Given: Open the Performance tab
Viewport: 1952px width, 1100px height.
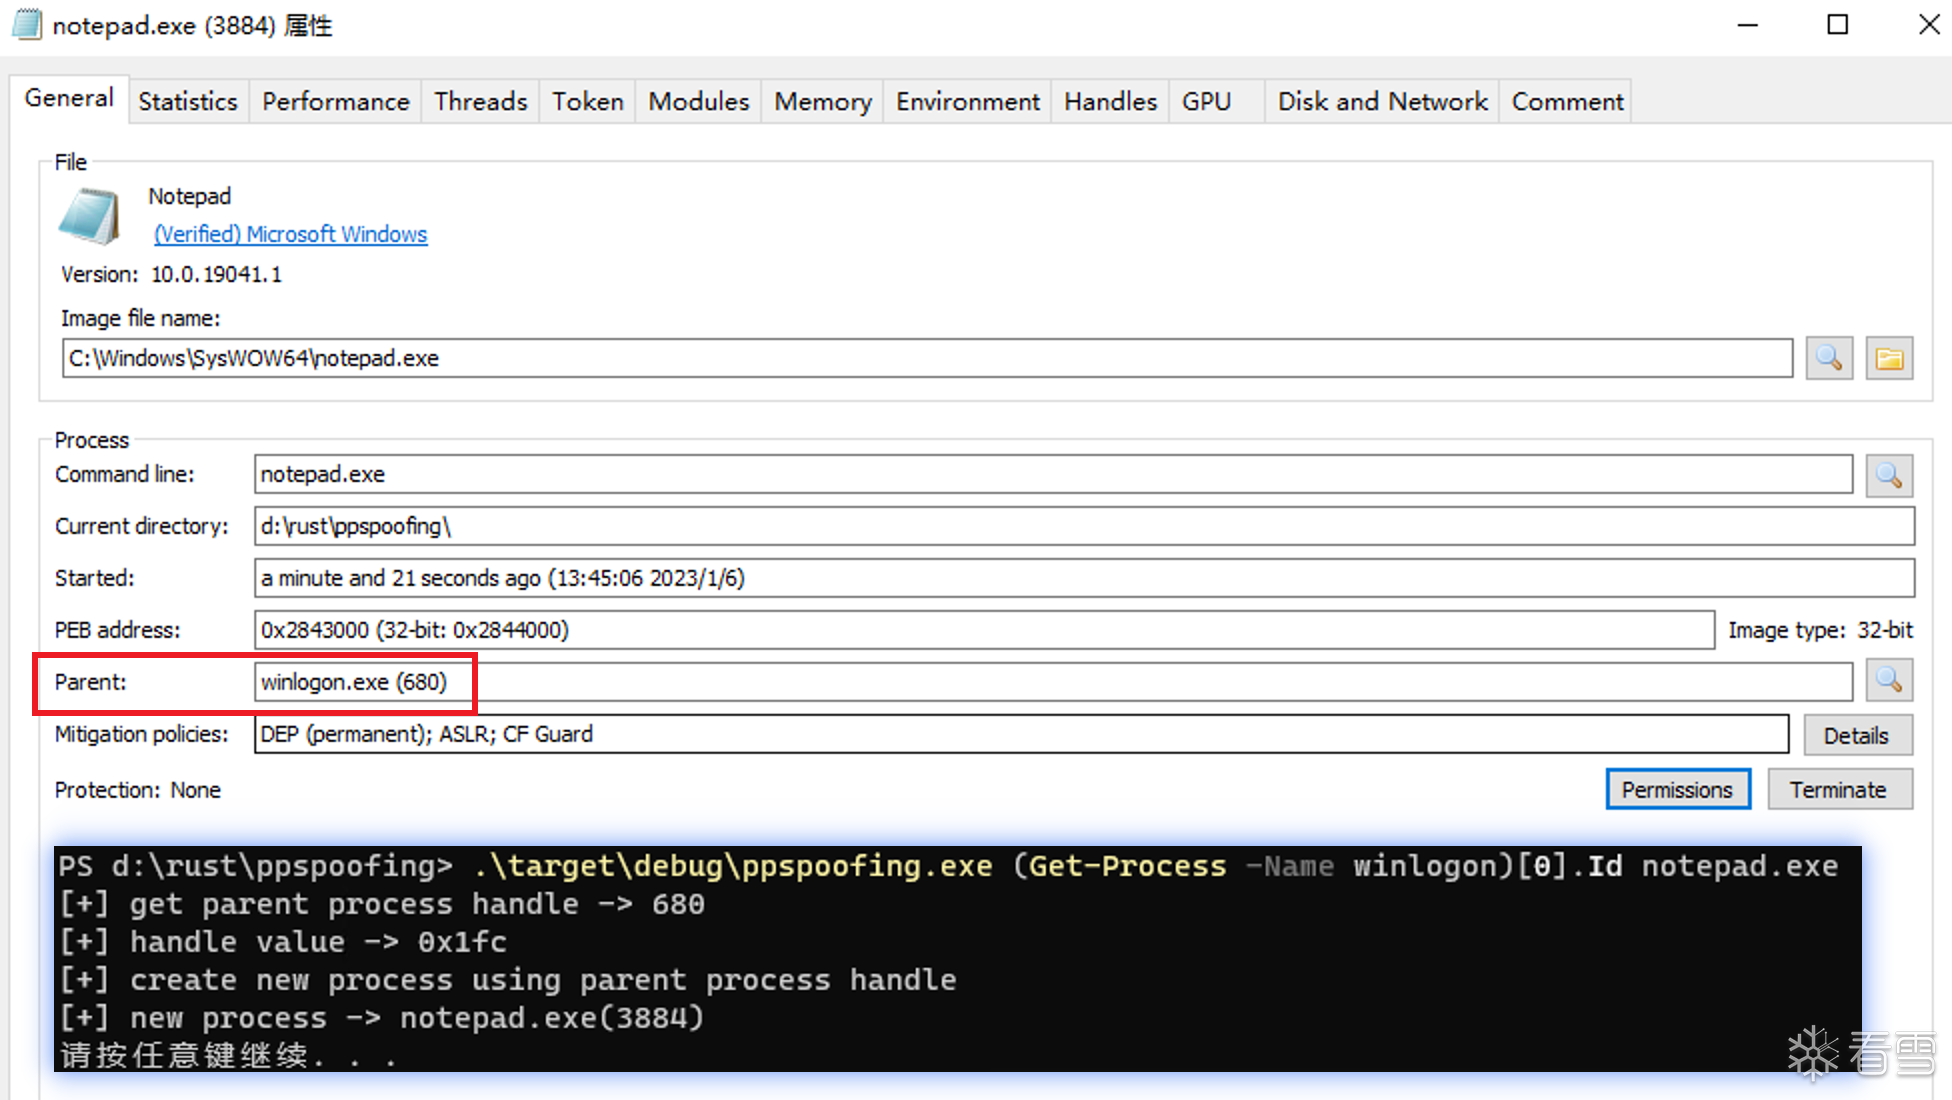Looking at the screenshot, I should [335, 102].
